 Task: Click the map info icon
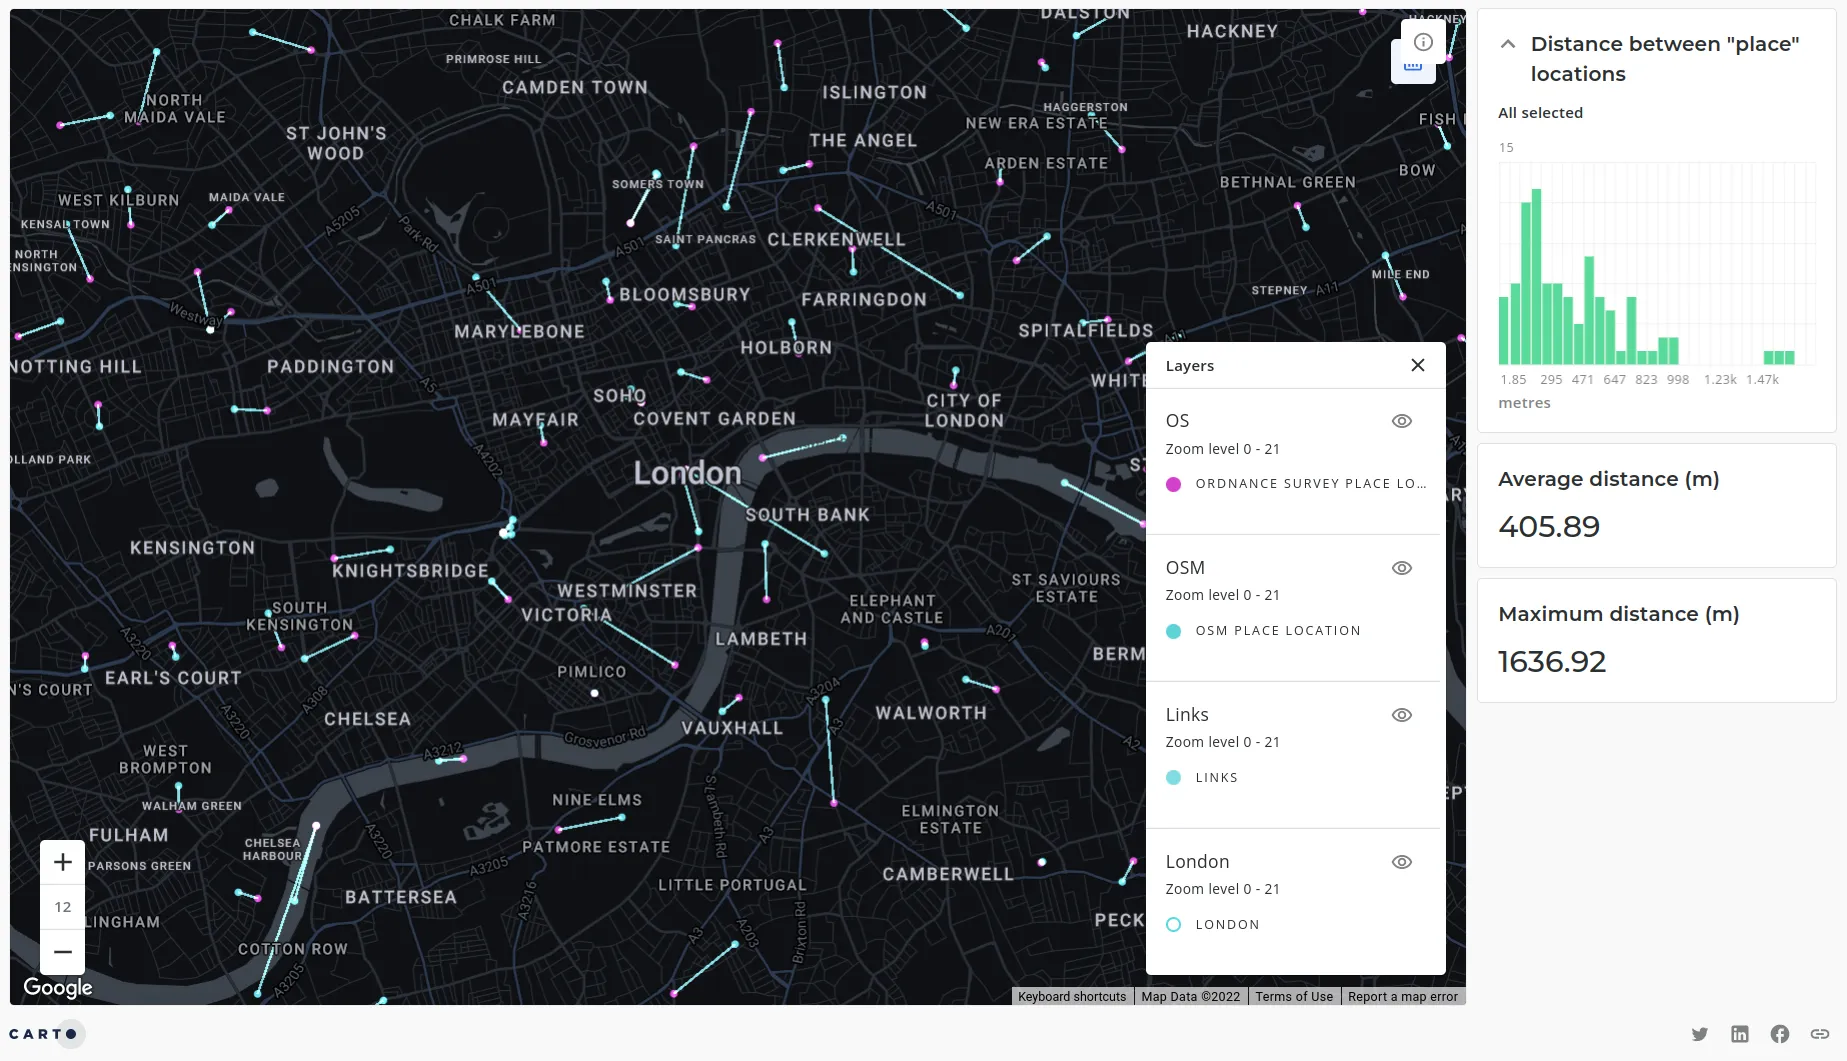tap(1423, 42)
